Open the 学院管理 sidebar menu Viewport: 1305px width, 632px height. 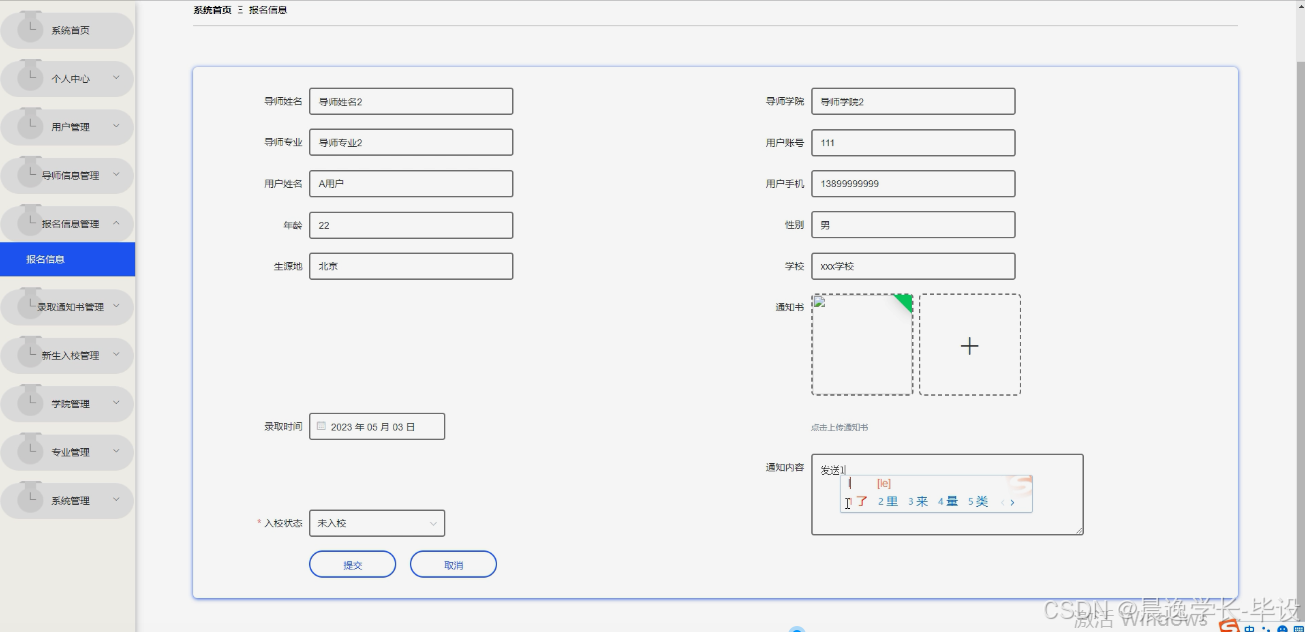click(67, 404)
